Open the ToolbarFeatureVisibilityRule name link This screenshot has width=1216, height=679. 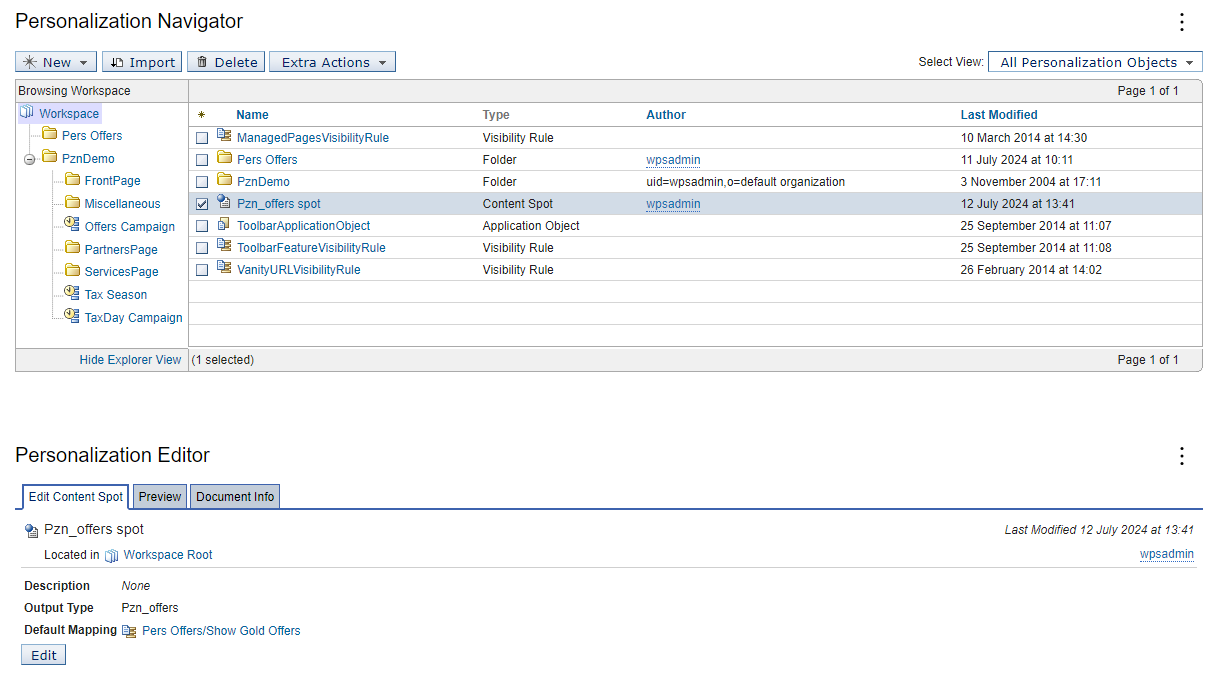(311, 248)
